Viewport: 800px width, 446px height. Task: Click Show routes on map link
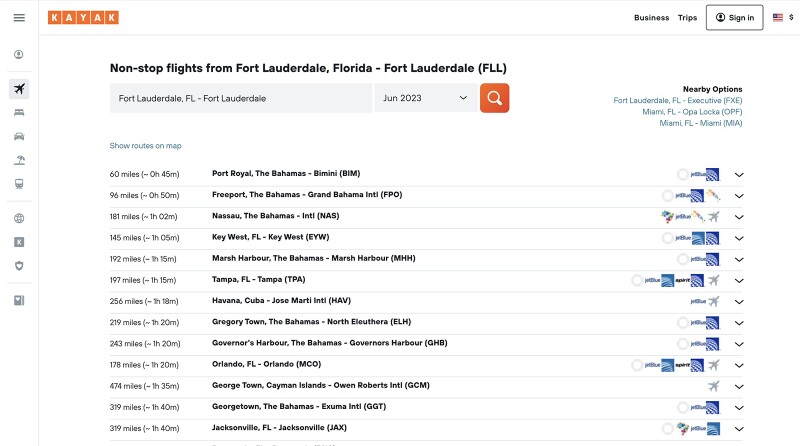pyautogui.click(x=145, y=146)
